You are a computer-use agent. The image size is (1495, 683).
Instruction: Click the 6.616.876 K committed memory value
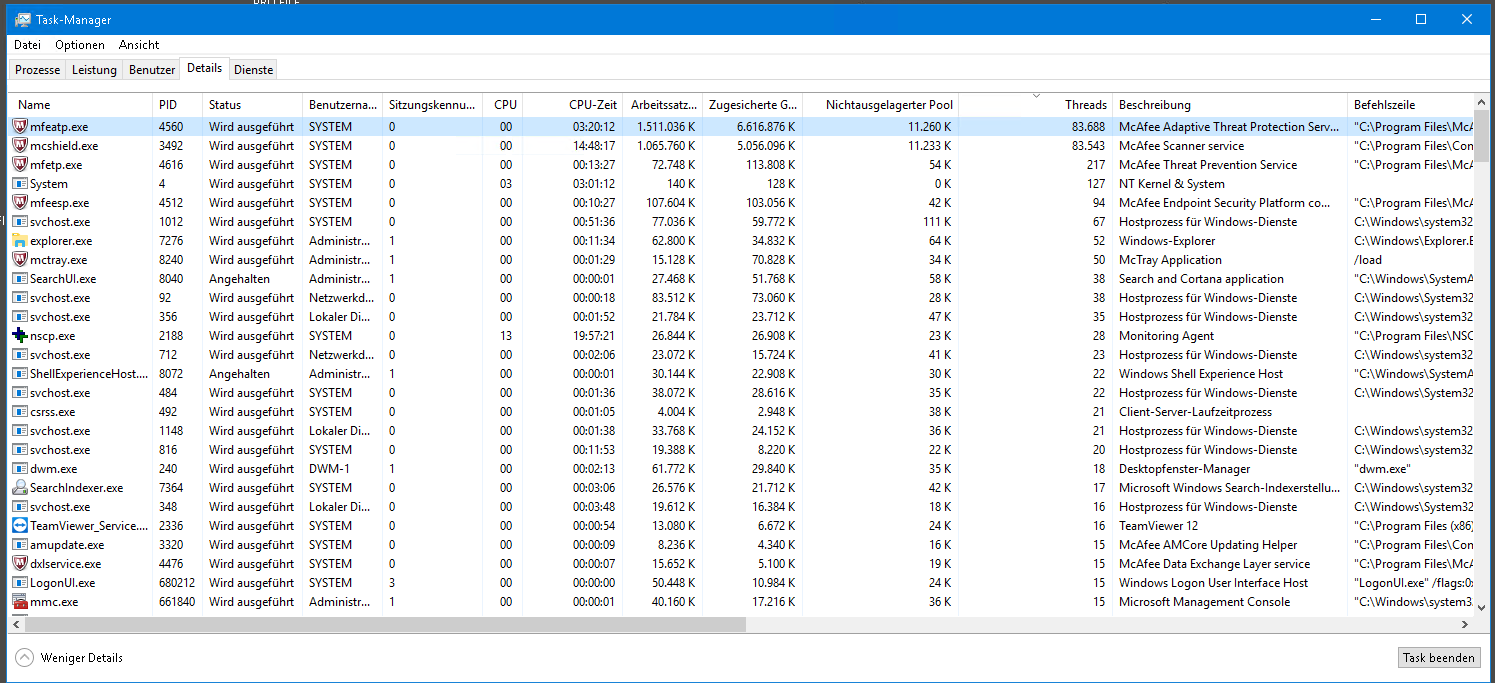767,127
